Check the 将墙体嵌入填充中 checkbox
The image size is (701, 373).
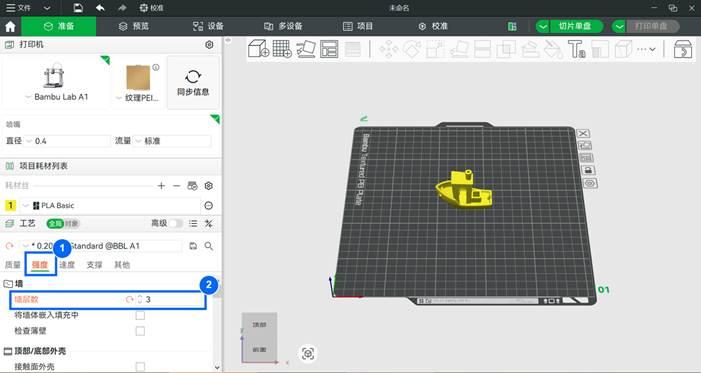coord(140,315)
